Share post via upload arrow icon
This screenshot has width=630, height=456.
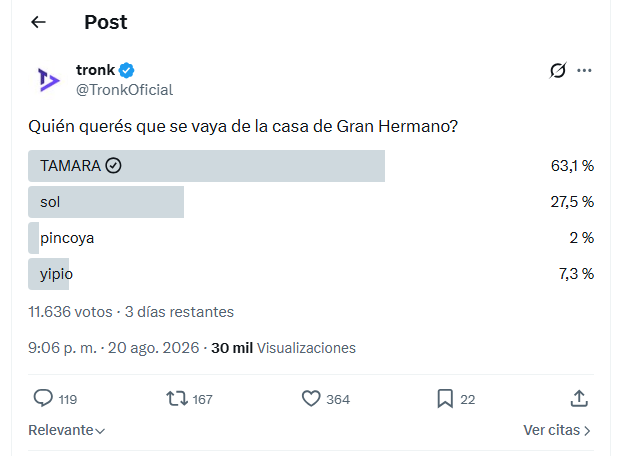coord(579,399)
